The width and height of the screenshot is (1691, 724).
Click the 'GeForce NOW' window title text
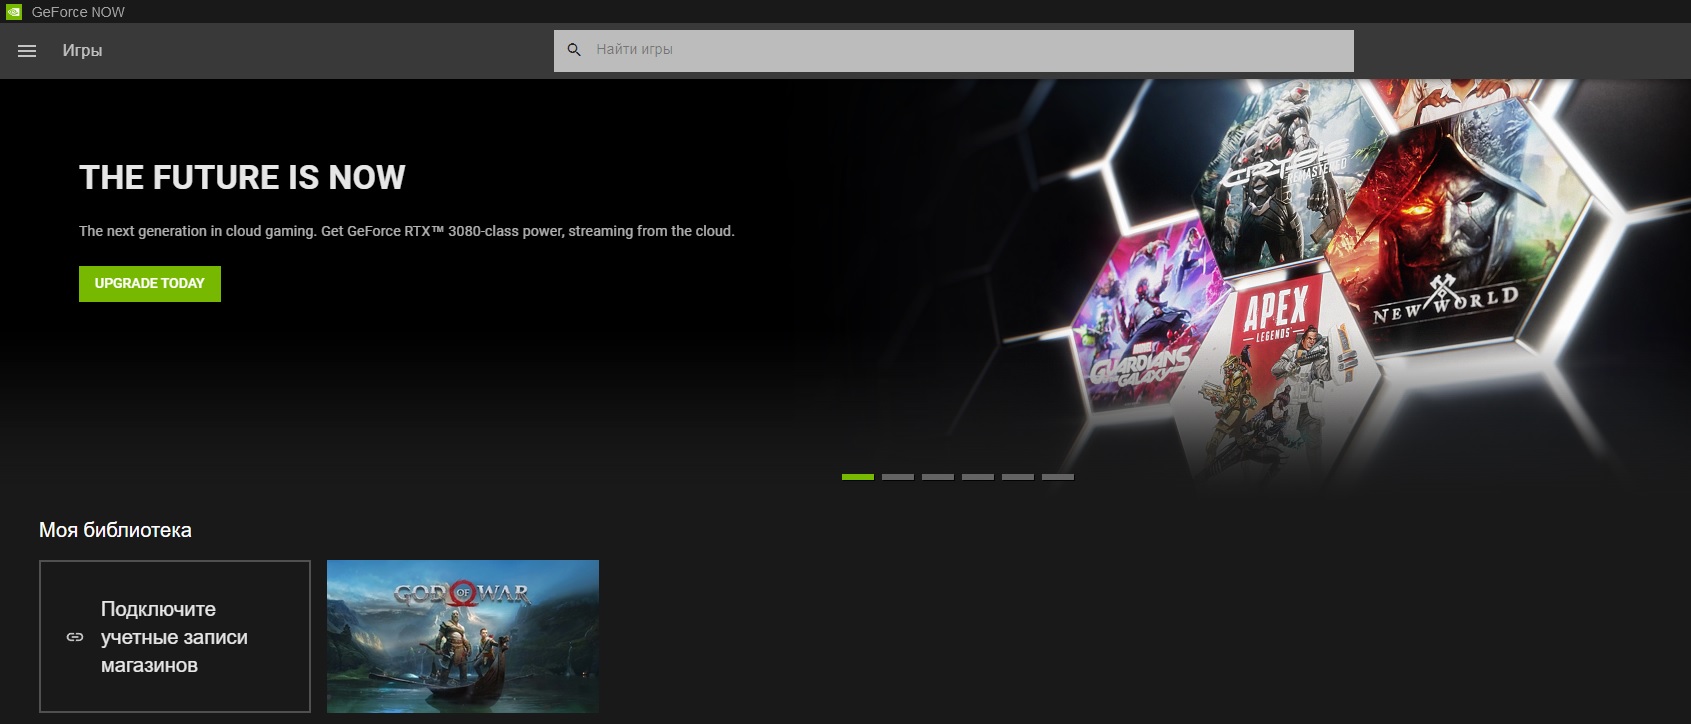tap(78, 12)
